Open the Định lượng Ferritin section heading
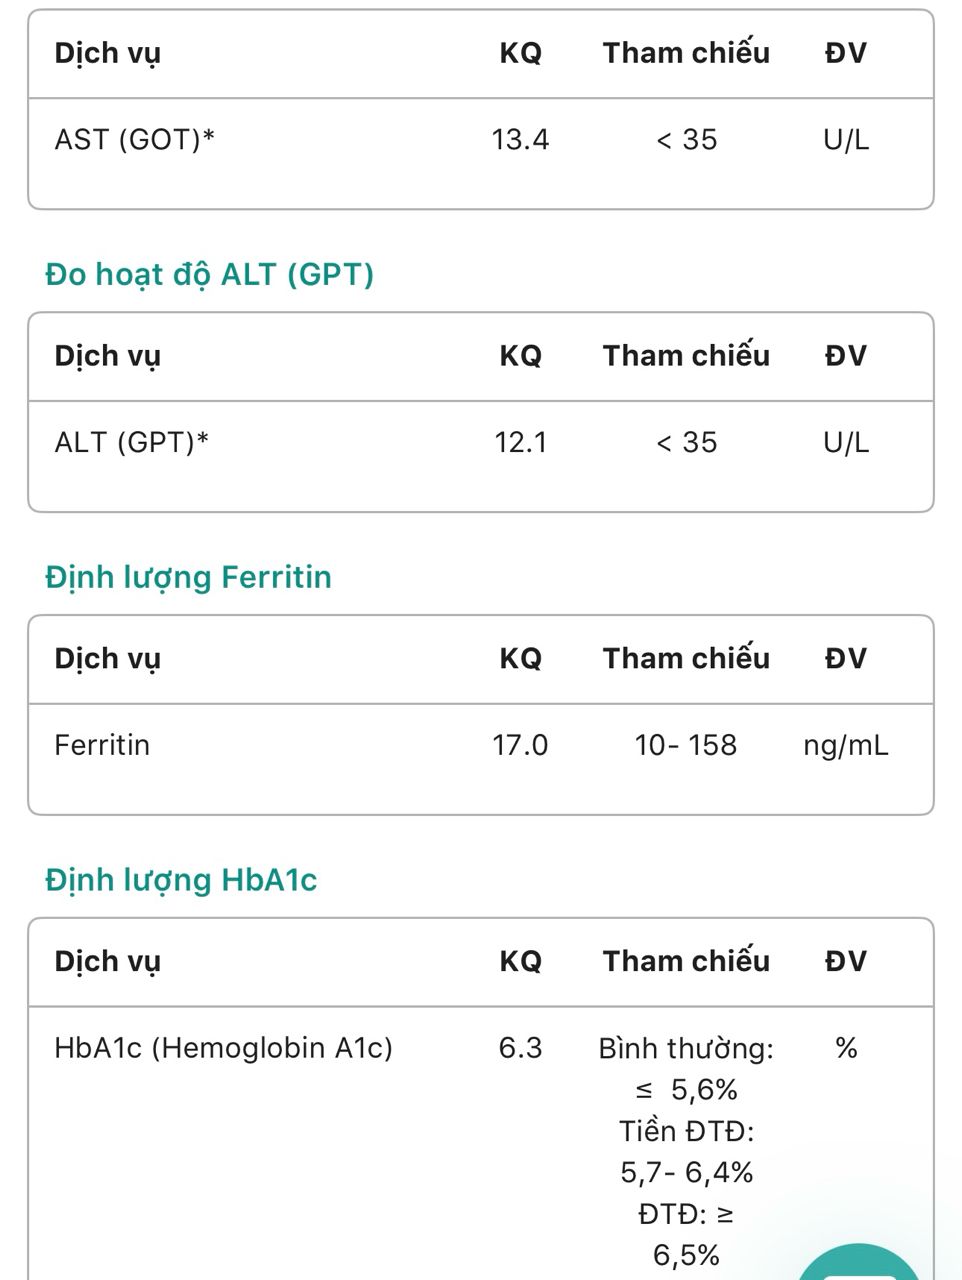The height and width of the screenshot is (1280, 962). [188, 577]
